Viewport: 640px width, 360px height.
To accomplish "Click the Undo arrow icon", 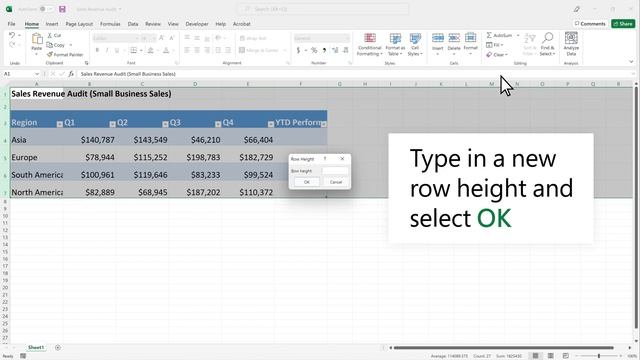I will coord(12,36).
